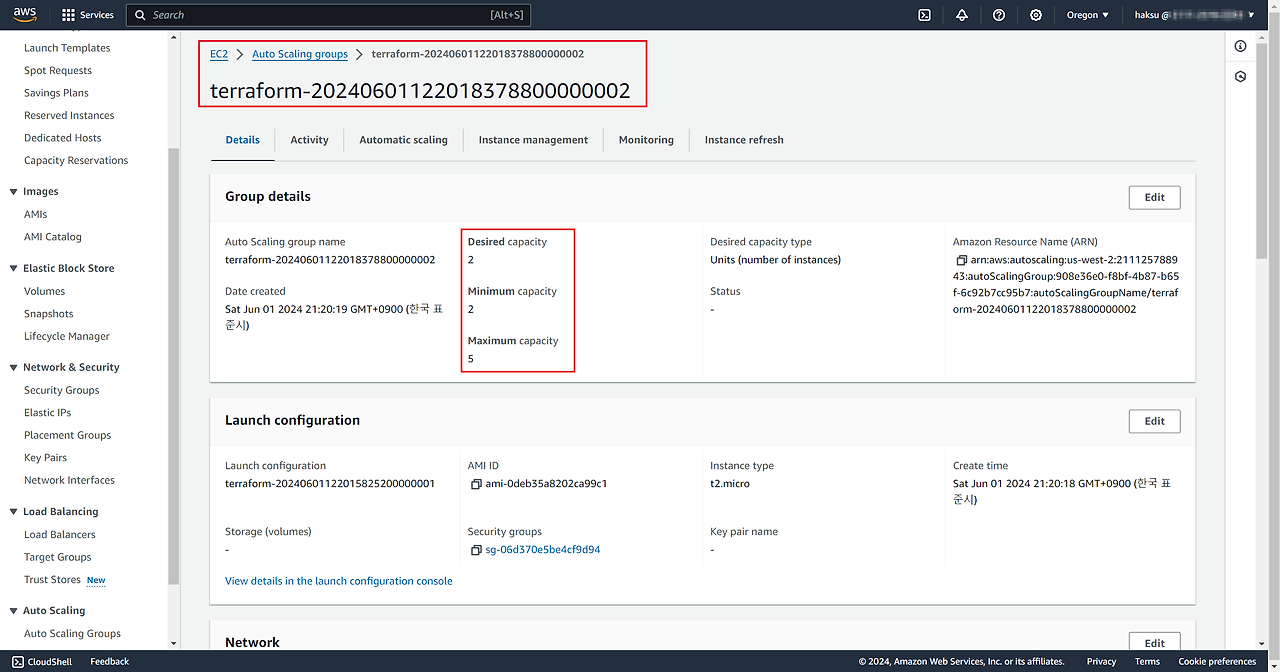Click the AWS logo home icon

click(25, 14)
